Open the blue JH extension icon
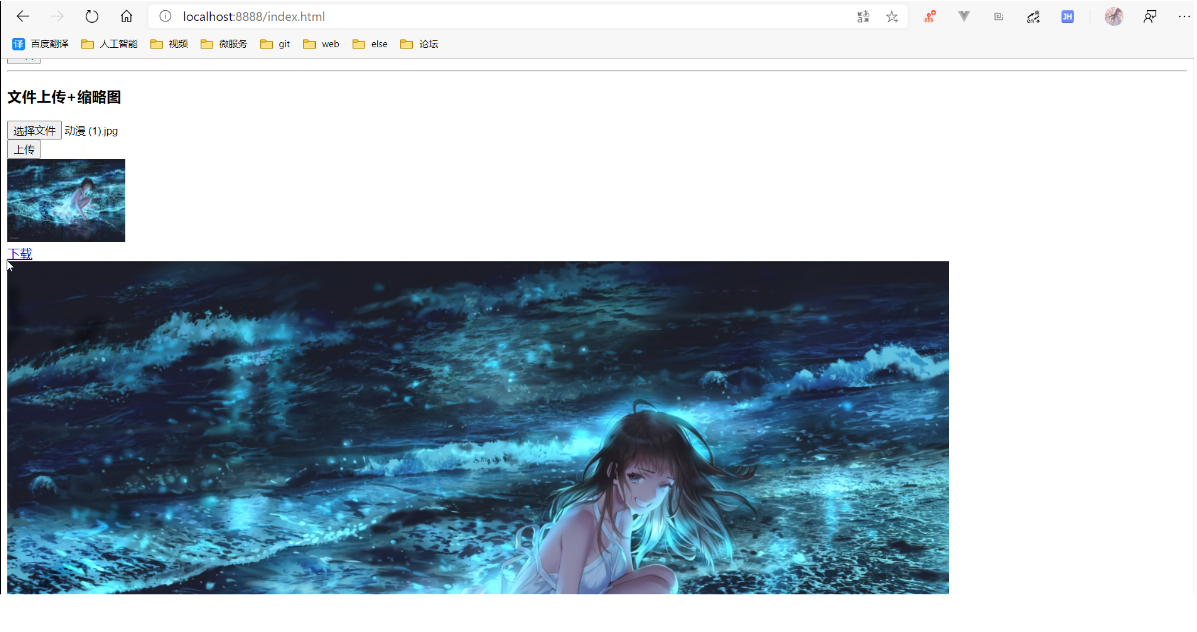1197x632 pixels. pos(1067,16)
